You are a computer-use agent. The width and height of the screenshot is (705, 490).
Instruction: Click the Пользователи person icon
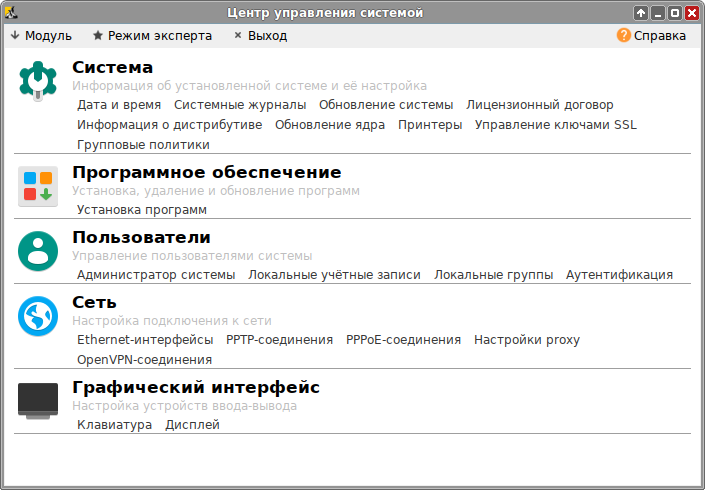coord(38,251)
